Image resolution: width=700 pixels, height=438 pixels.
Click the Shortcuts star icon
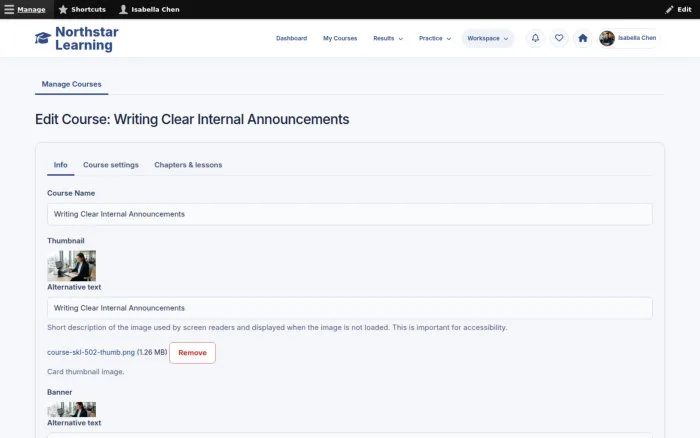63,9
